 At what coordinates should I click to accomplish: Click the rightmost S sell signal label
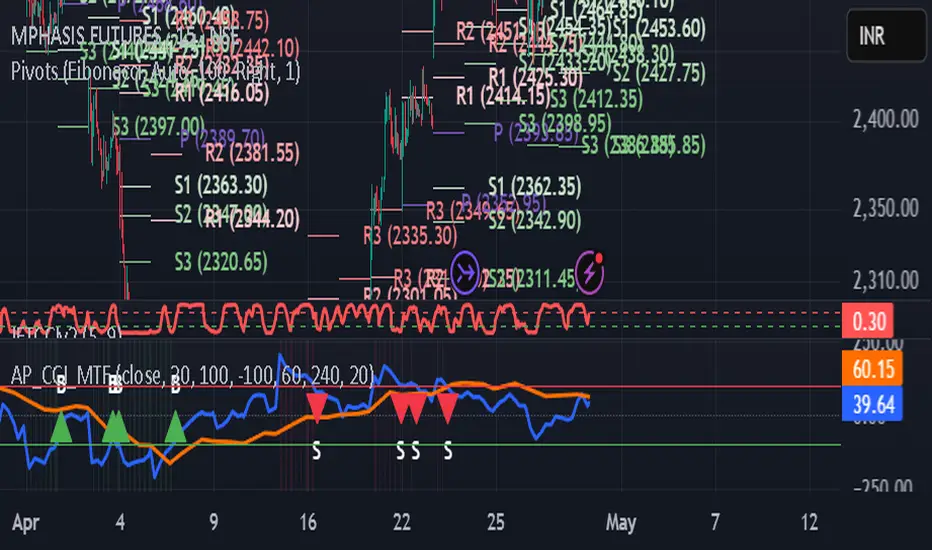(x=448, y=451)
